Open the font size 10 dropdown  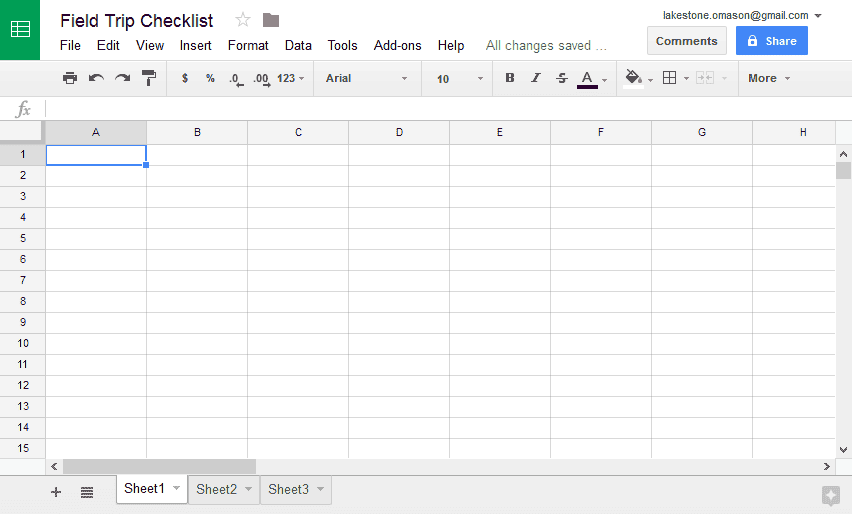click(x=460, y=79)
